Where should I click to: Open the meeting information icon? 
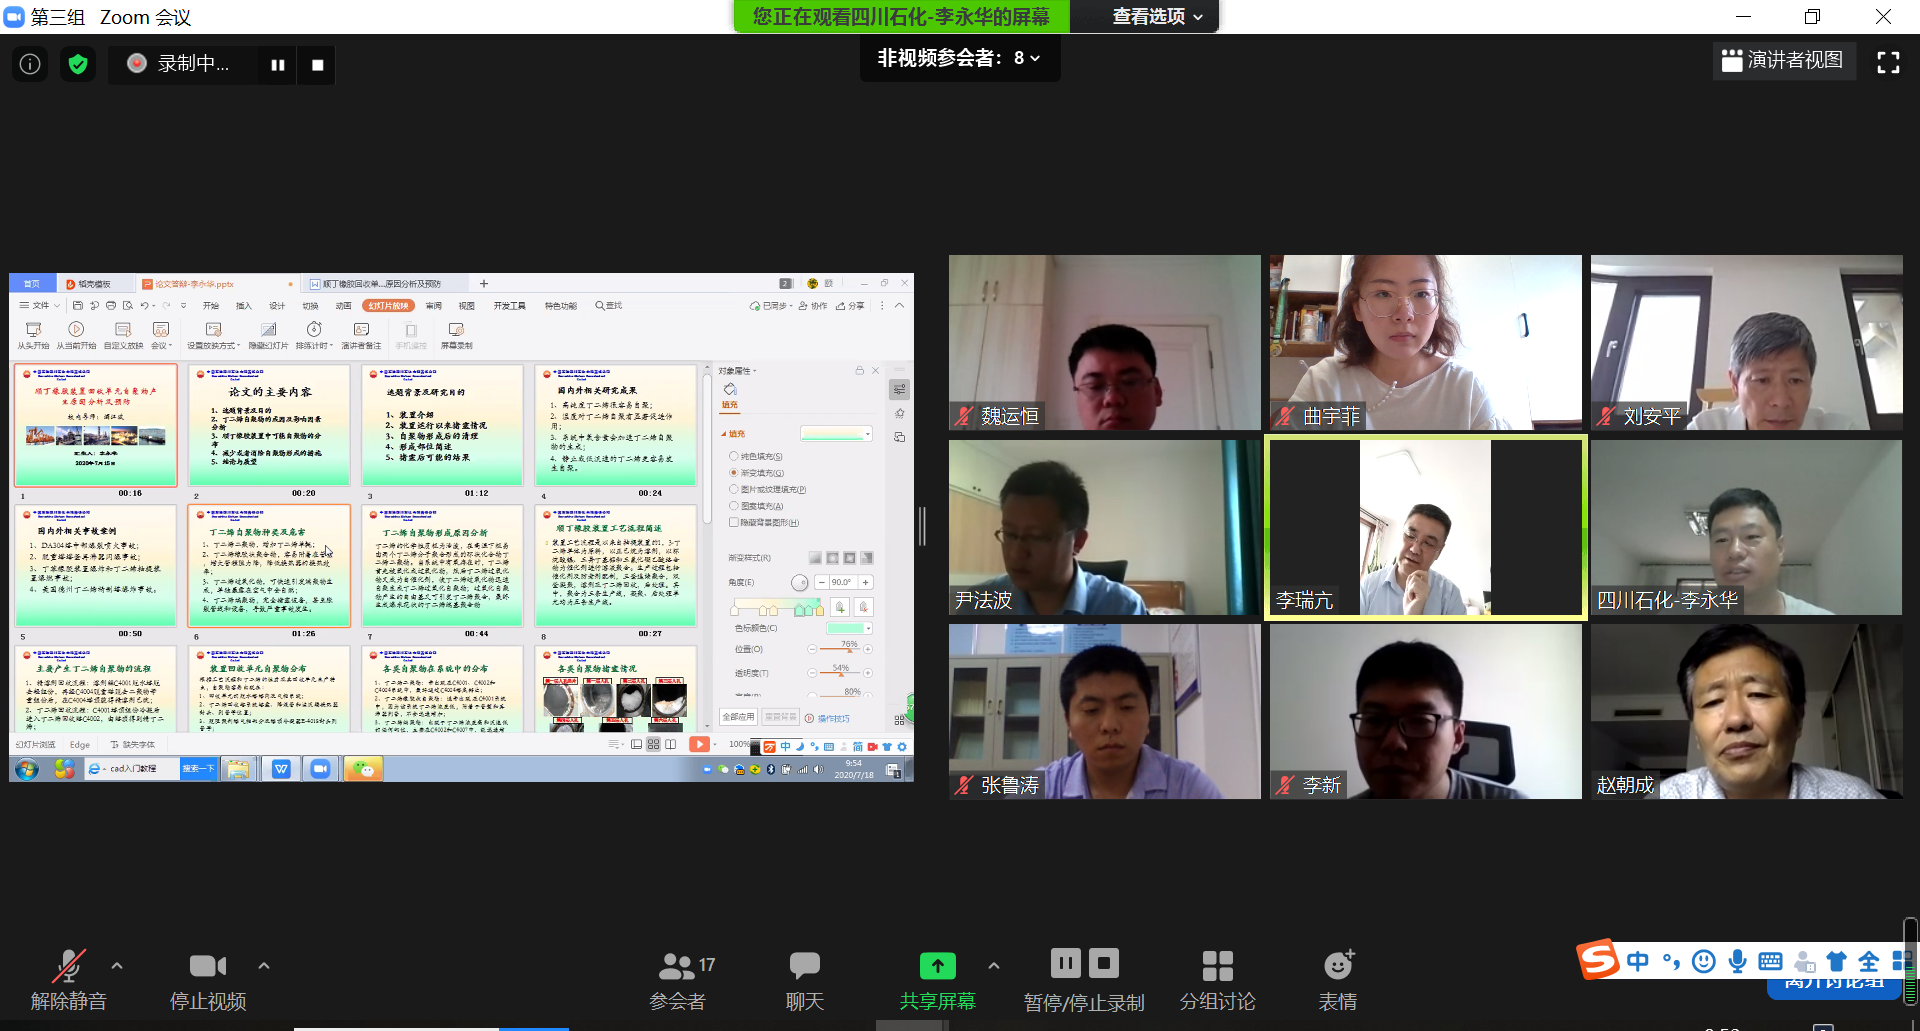[x=30, y=64]
